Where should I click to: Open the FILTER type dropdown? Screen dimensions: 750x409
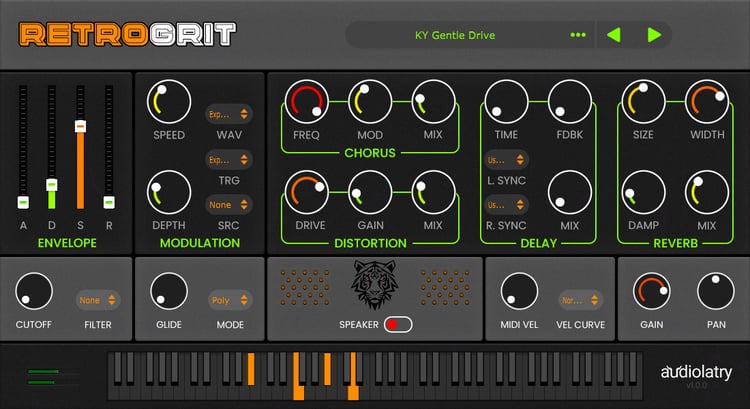98,300
